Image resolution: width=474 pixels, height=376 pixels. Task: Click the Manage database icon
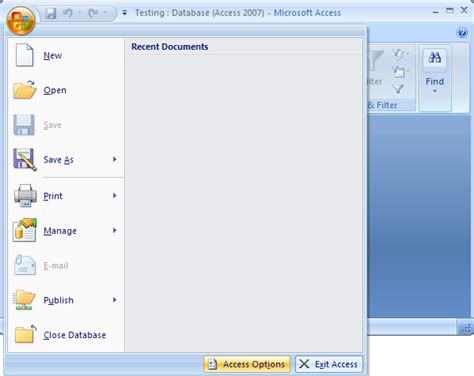25,230
